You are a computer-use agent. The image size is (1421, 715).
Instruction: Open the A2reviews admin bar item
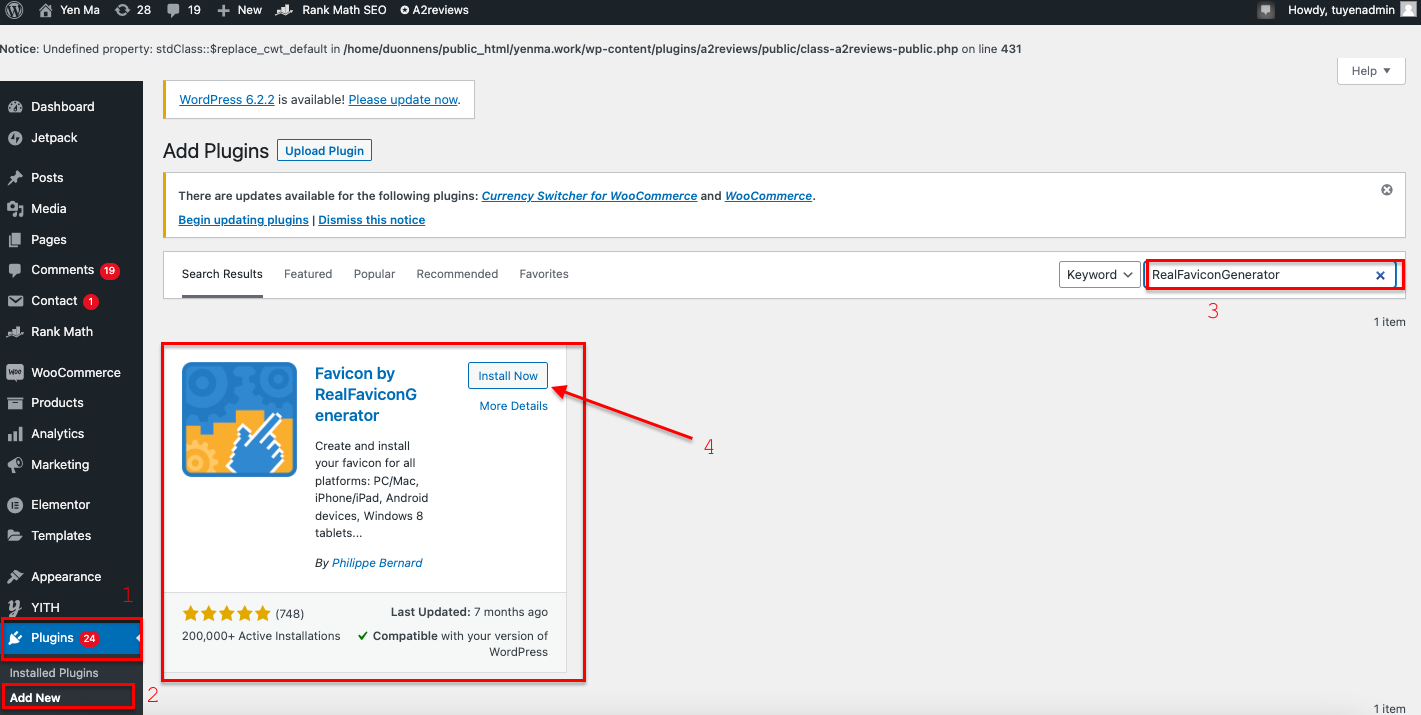click(x=434, y=10)
